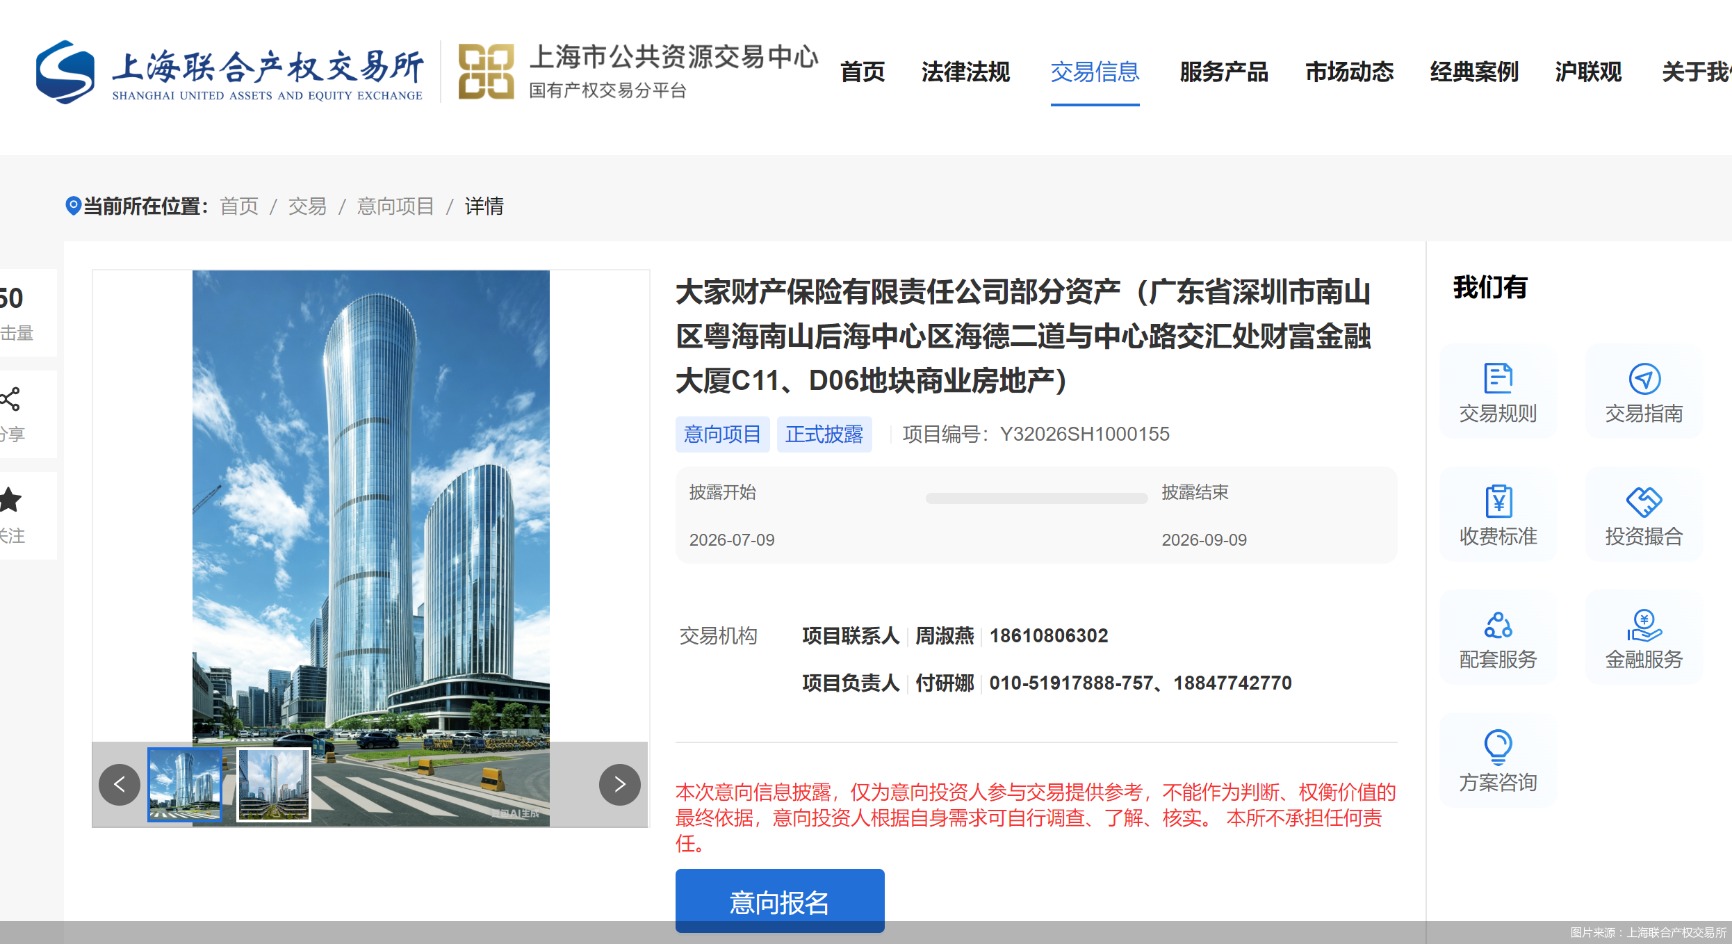Click the share icon in left sidebar
This screenshot has width=1732, height=944.
pos(10,400)
